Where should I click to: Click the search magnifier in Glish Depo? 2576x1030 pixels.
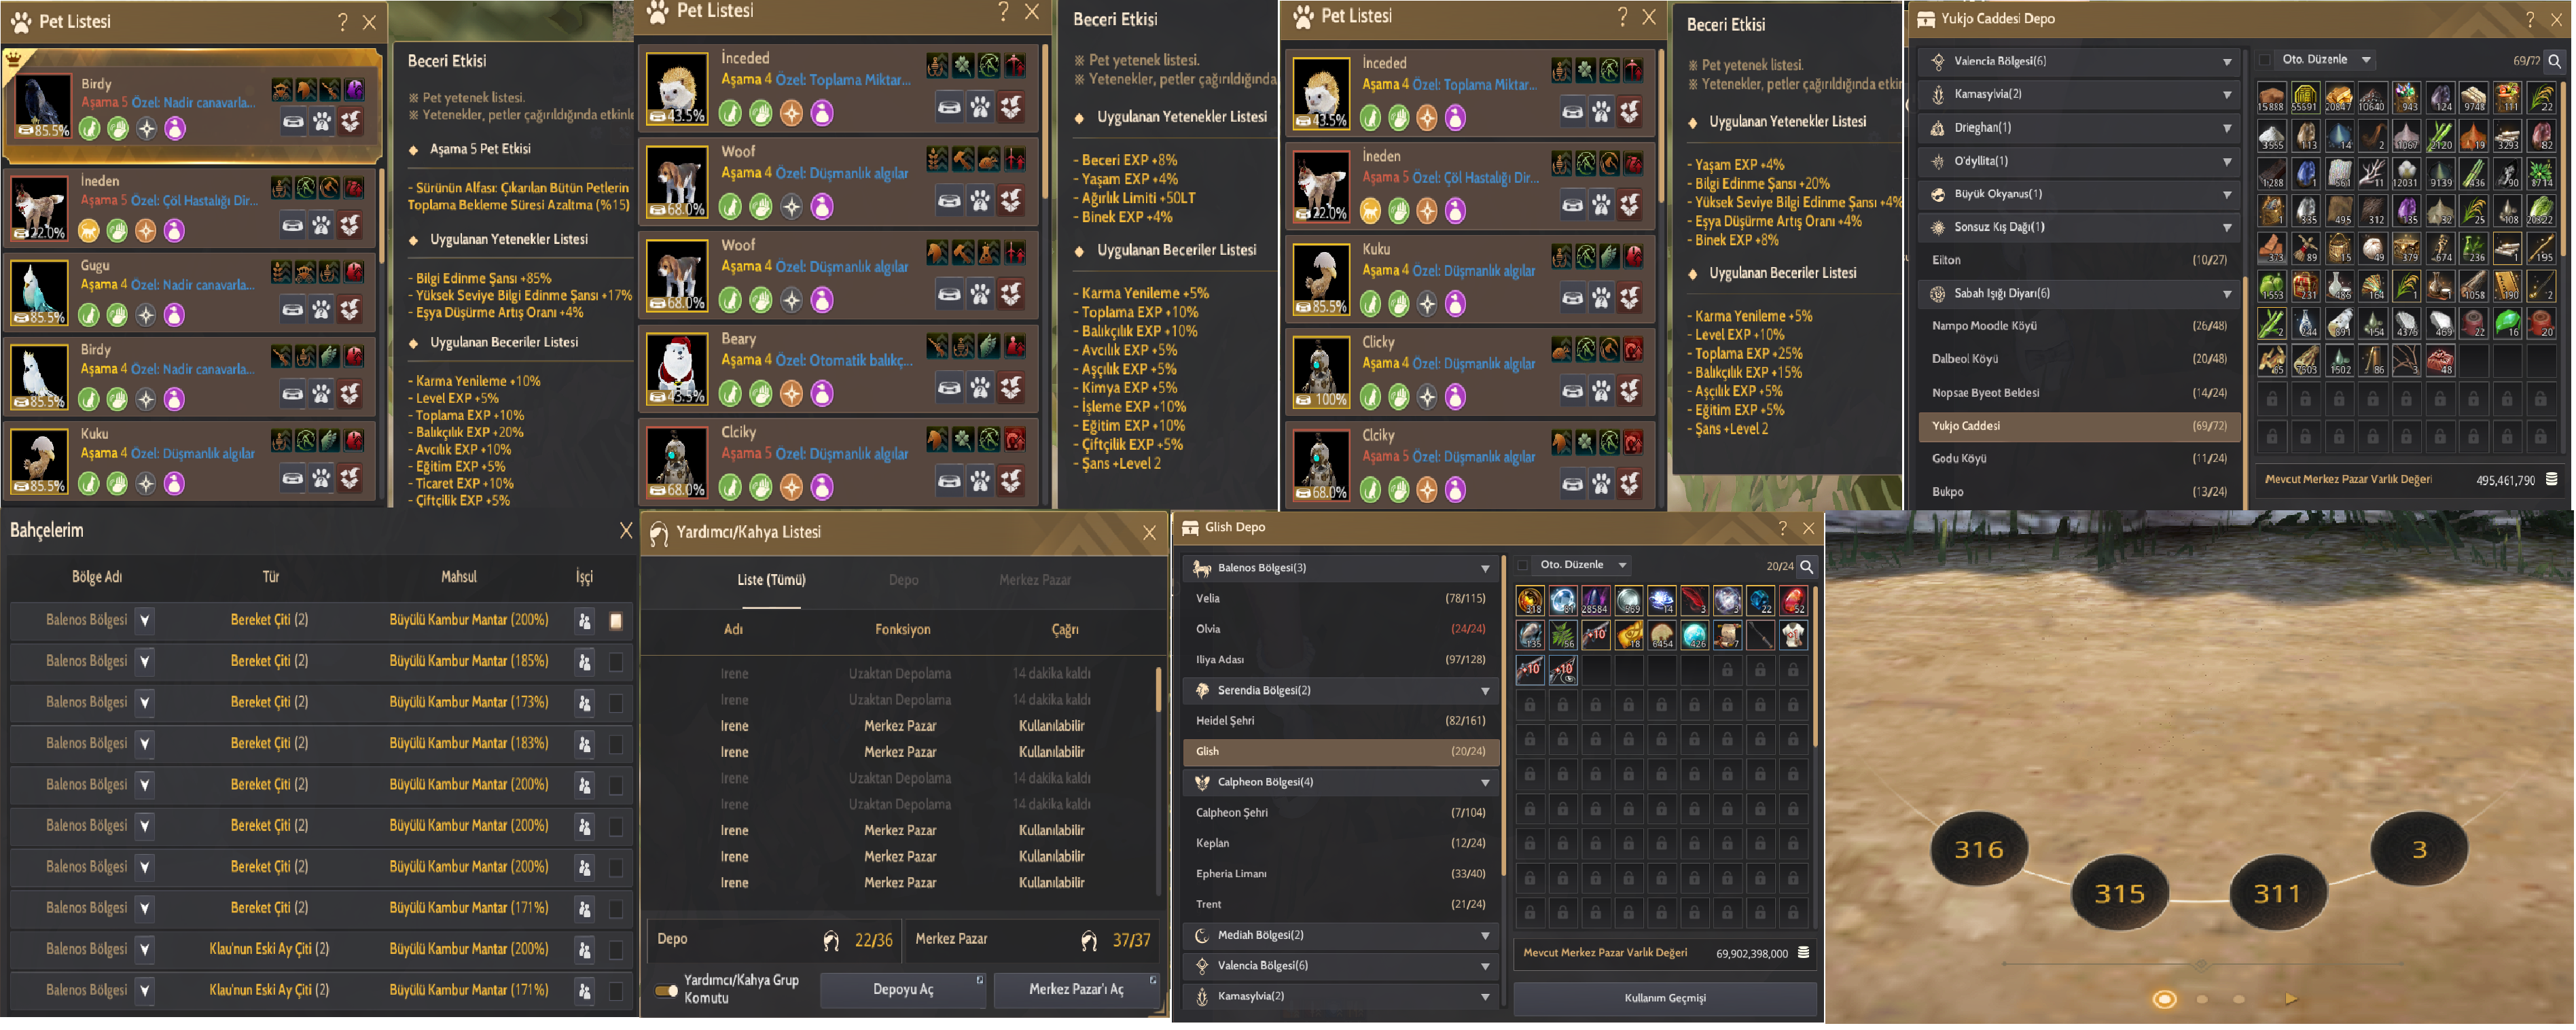tap(1806, 566)
